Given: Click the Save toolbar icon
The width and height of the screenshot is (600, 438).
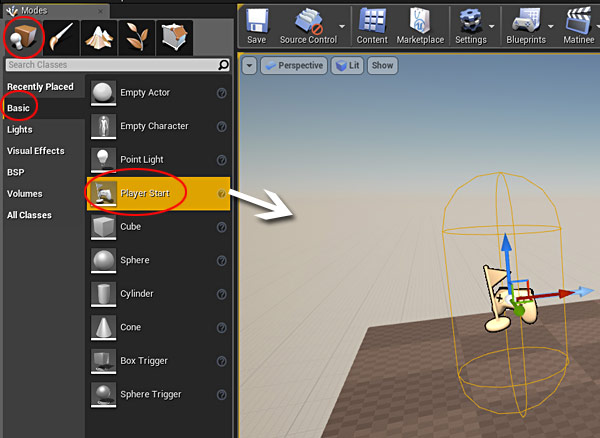Looking at the screenshot, I should (x=256, y=25).
